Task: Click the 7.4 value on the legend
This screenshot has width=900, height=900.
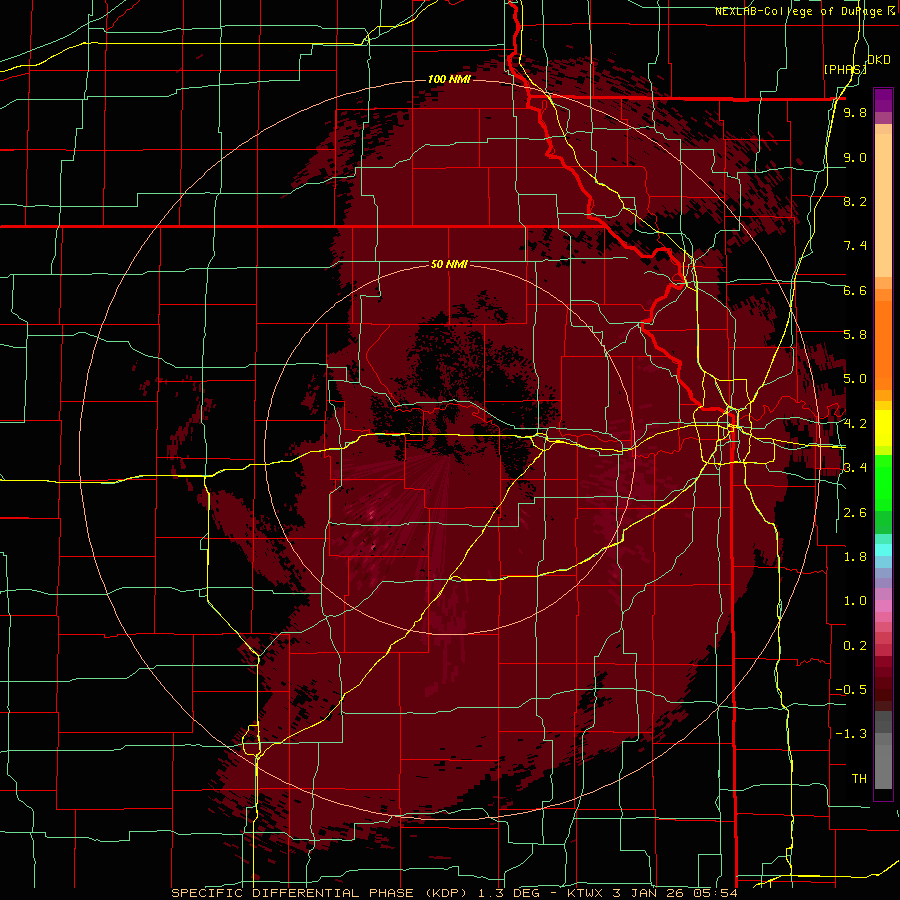Action: 855,246
